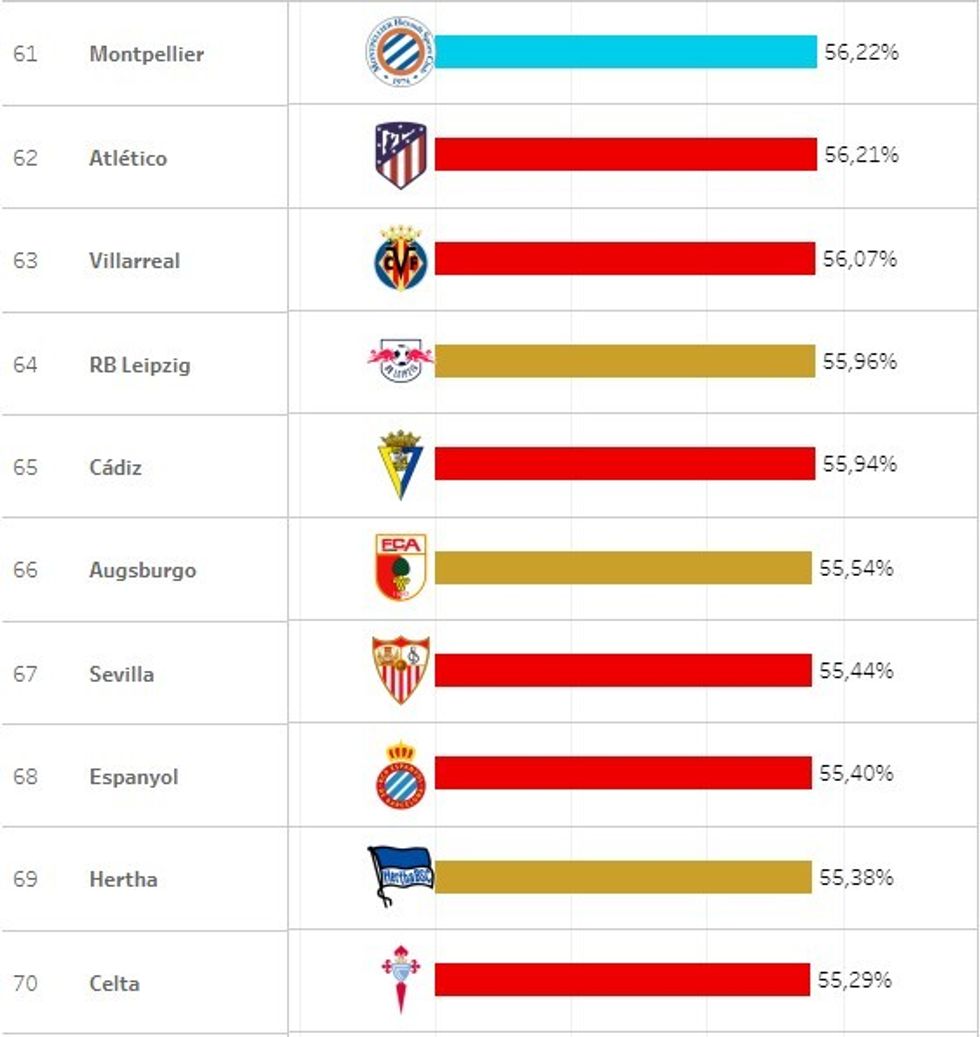980x1037 pixels.
Task: Select the Cádiz club crest
Action: click(x=400, y=465)
